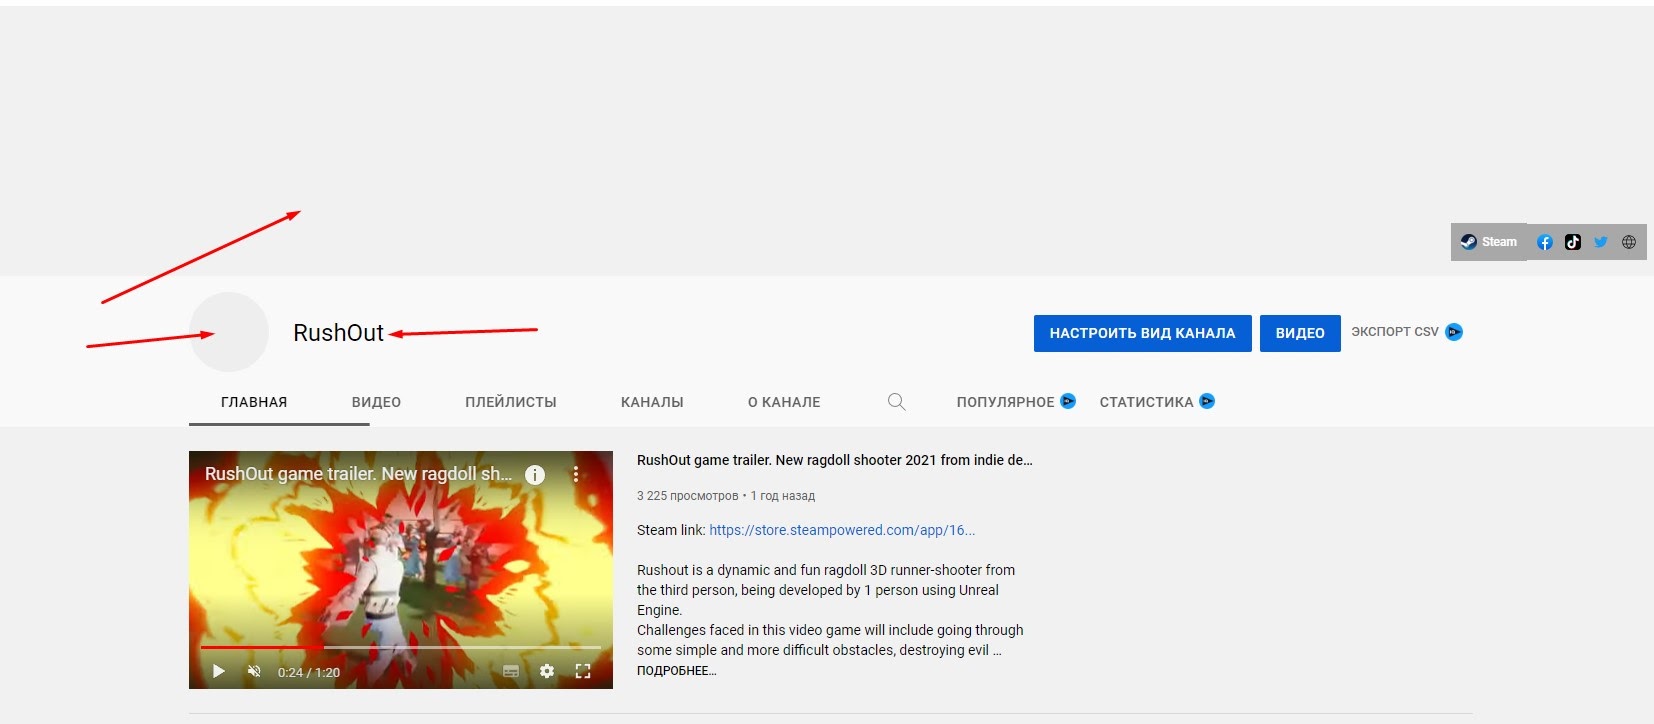Open the player's three-dot menu
Screen dimensions: 1654x724
[x=576, y=475]
